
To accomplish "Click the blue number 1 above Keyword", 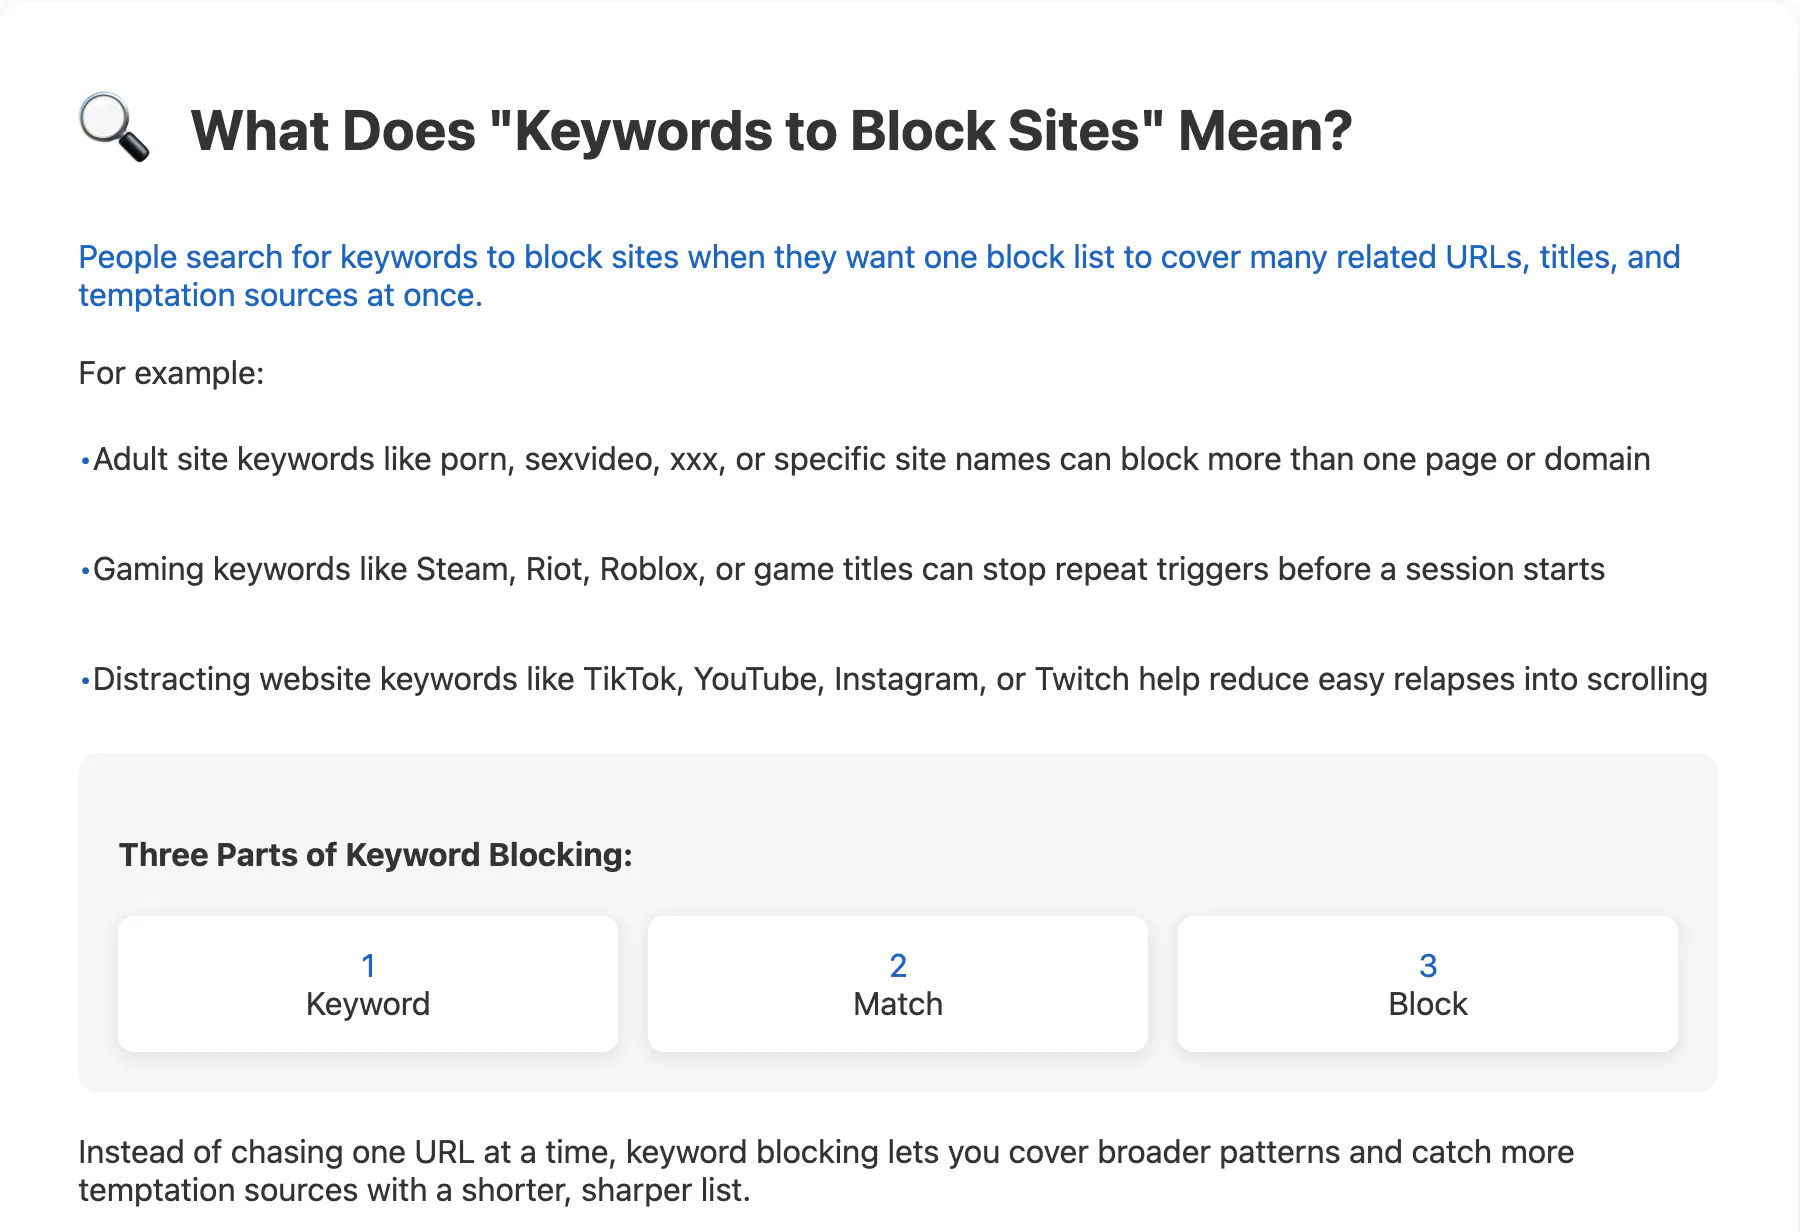I will click(x=368, y=966).
